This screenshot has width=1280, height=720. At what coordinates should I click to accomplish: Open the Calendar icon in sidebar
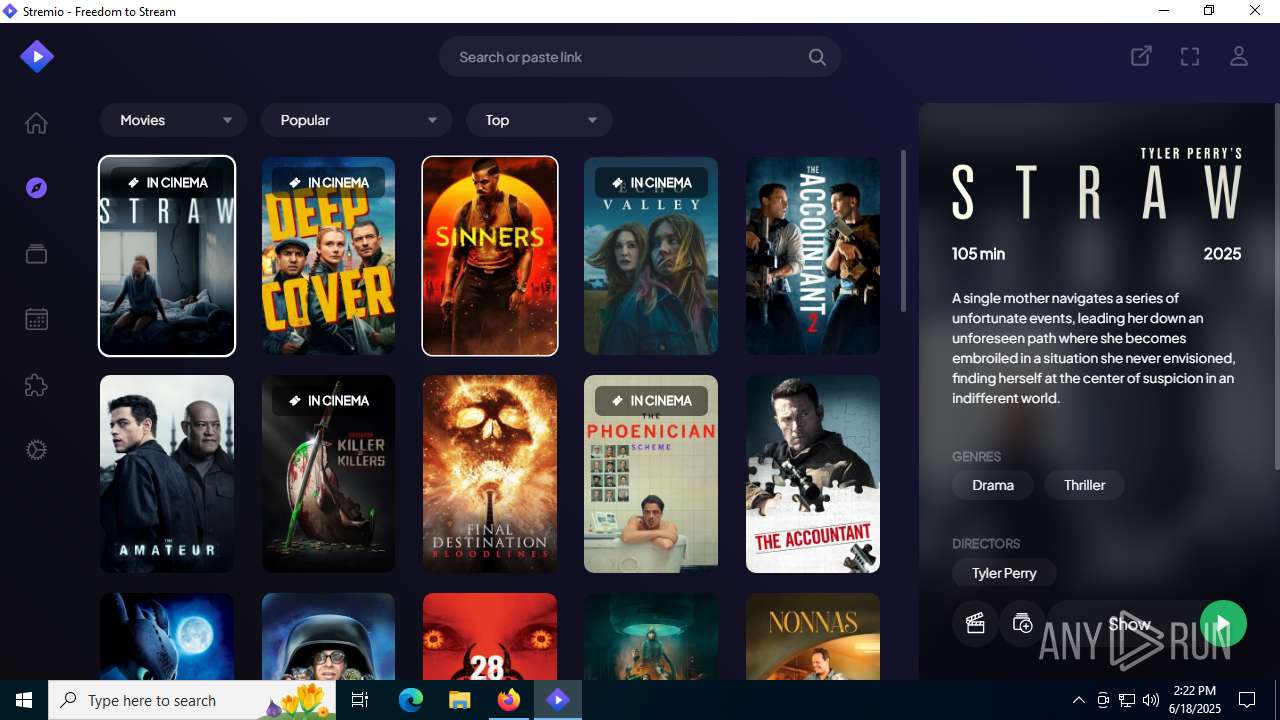coord(36,320)
